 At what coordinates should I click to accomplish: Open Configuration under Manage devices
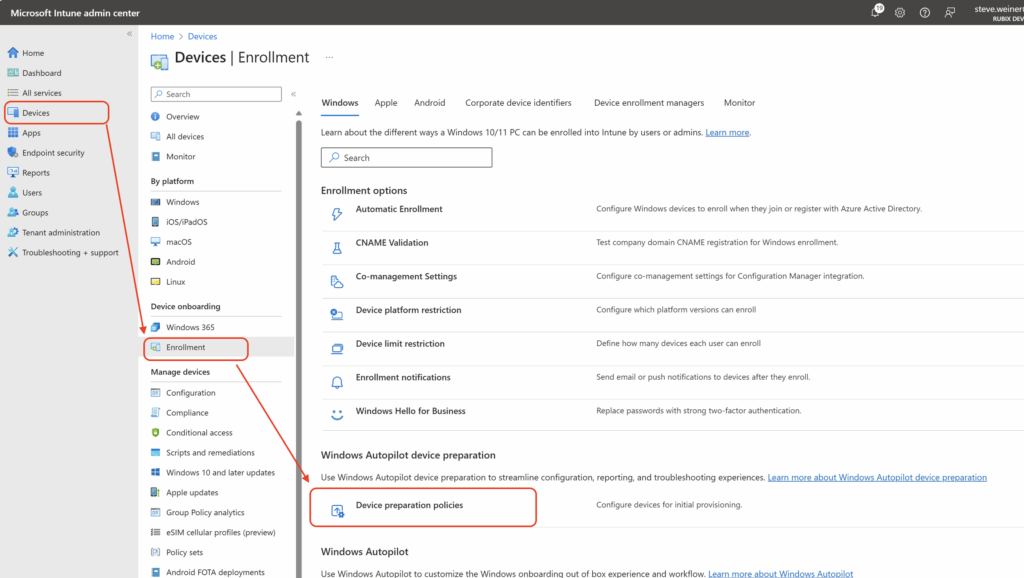(x=191, y=393)
